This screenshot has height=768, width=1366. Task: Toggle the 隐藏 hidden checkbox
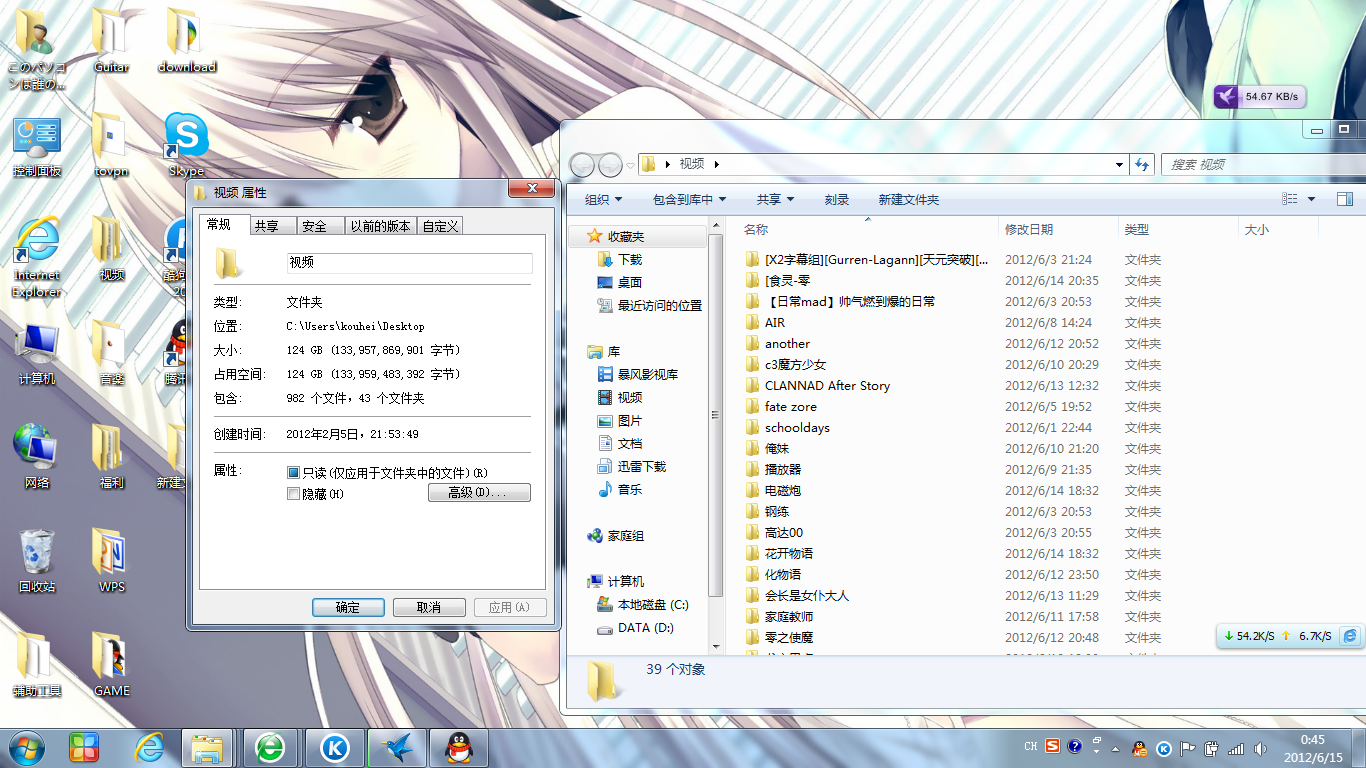click(293, 493)
